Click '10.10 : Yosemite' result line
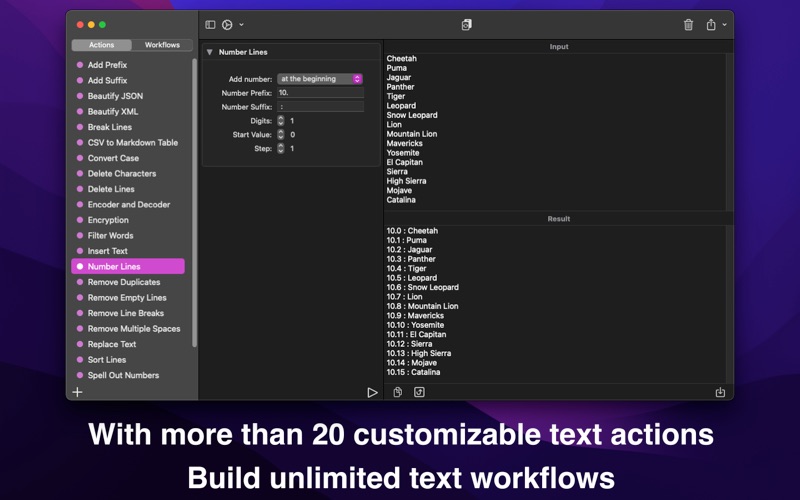The width and height of the screenshot is (800, 500). coord(415,325)
